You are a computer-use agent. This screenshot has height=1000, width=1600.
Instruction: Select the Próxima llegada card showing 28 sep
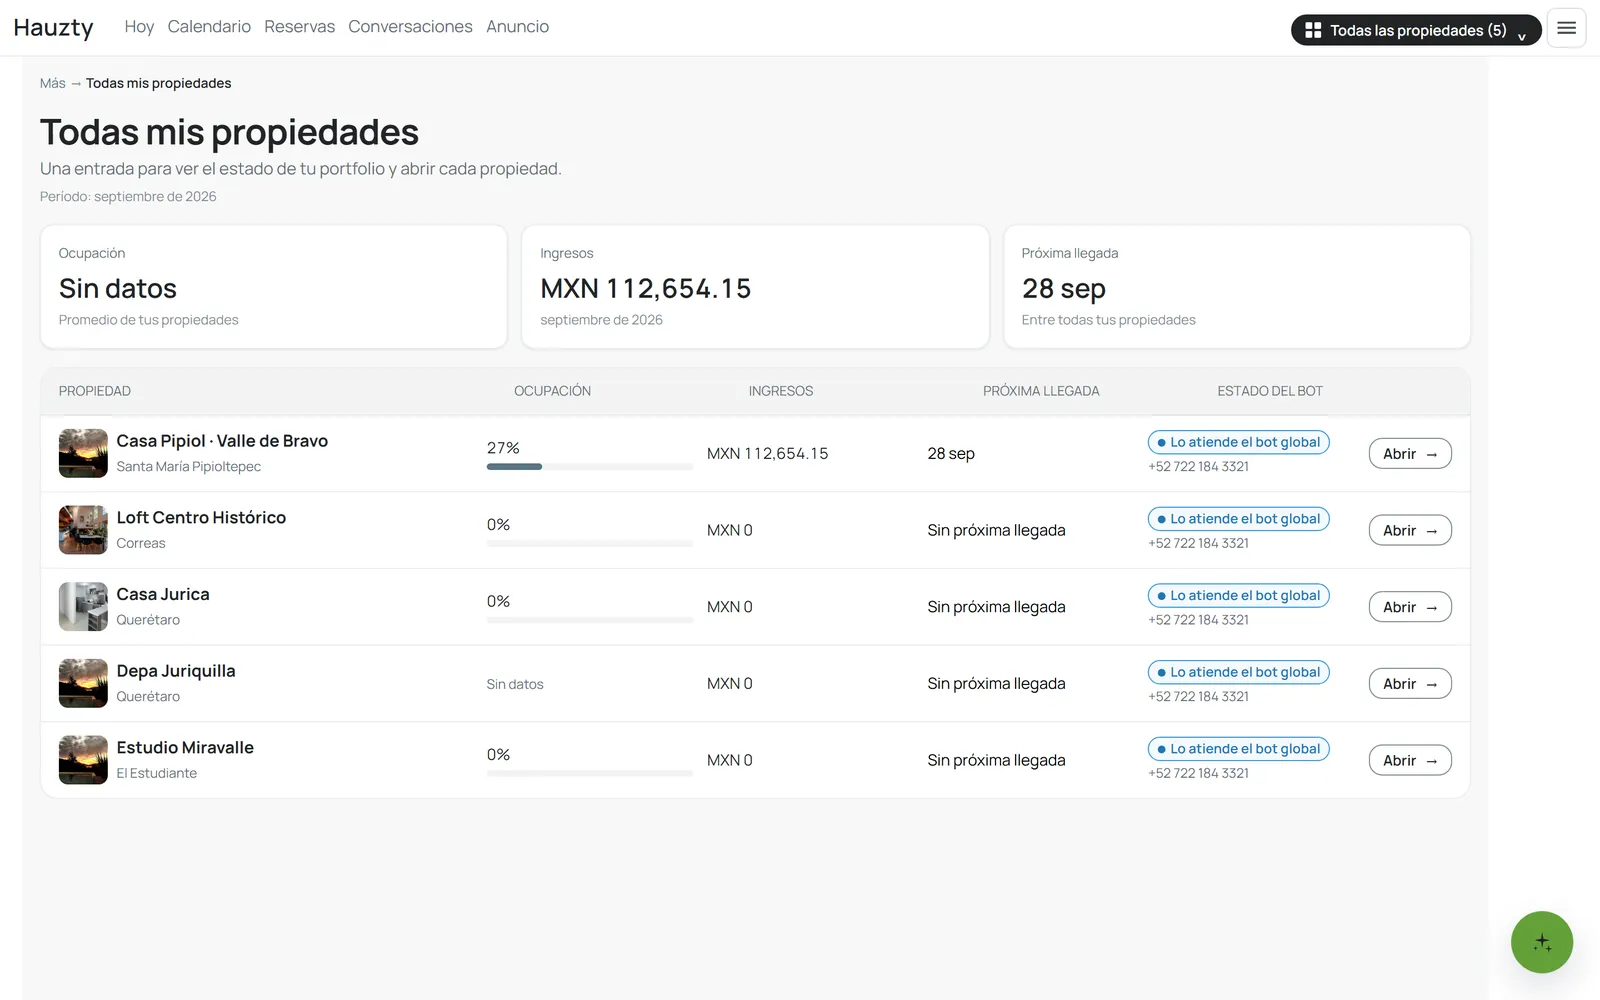pos(1237,287)
